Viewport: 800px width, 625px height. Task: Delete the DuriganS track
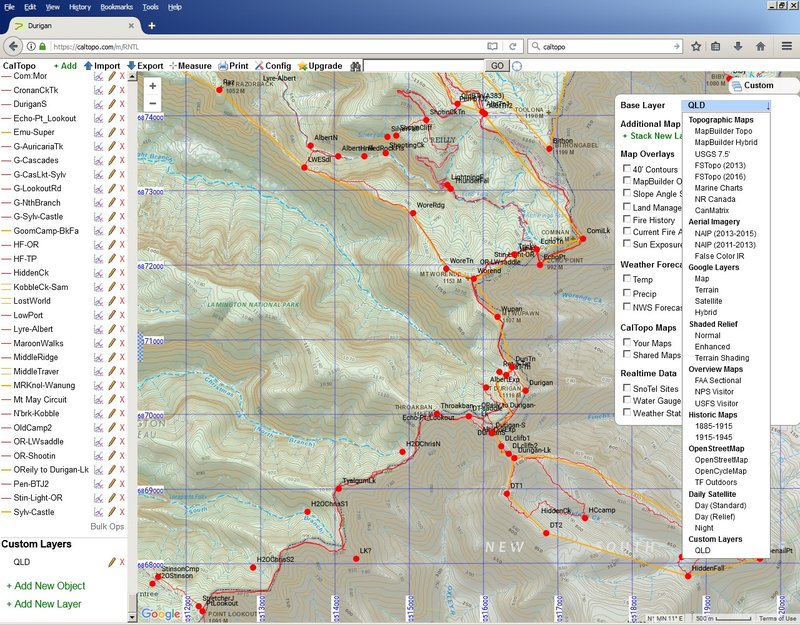(x=122, y=104)
